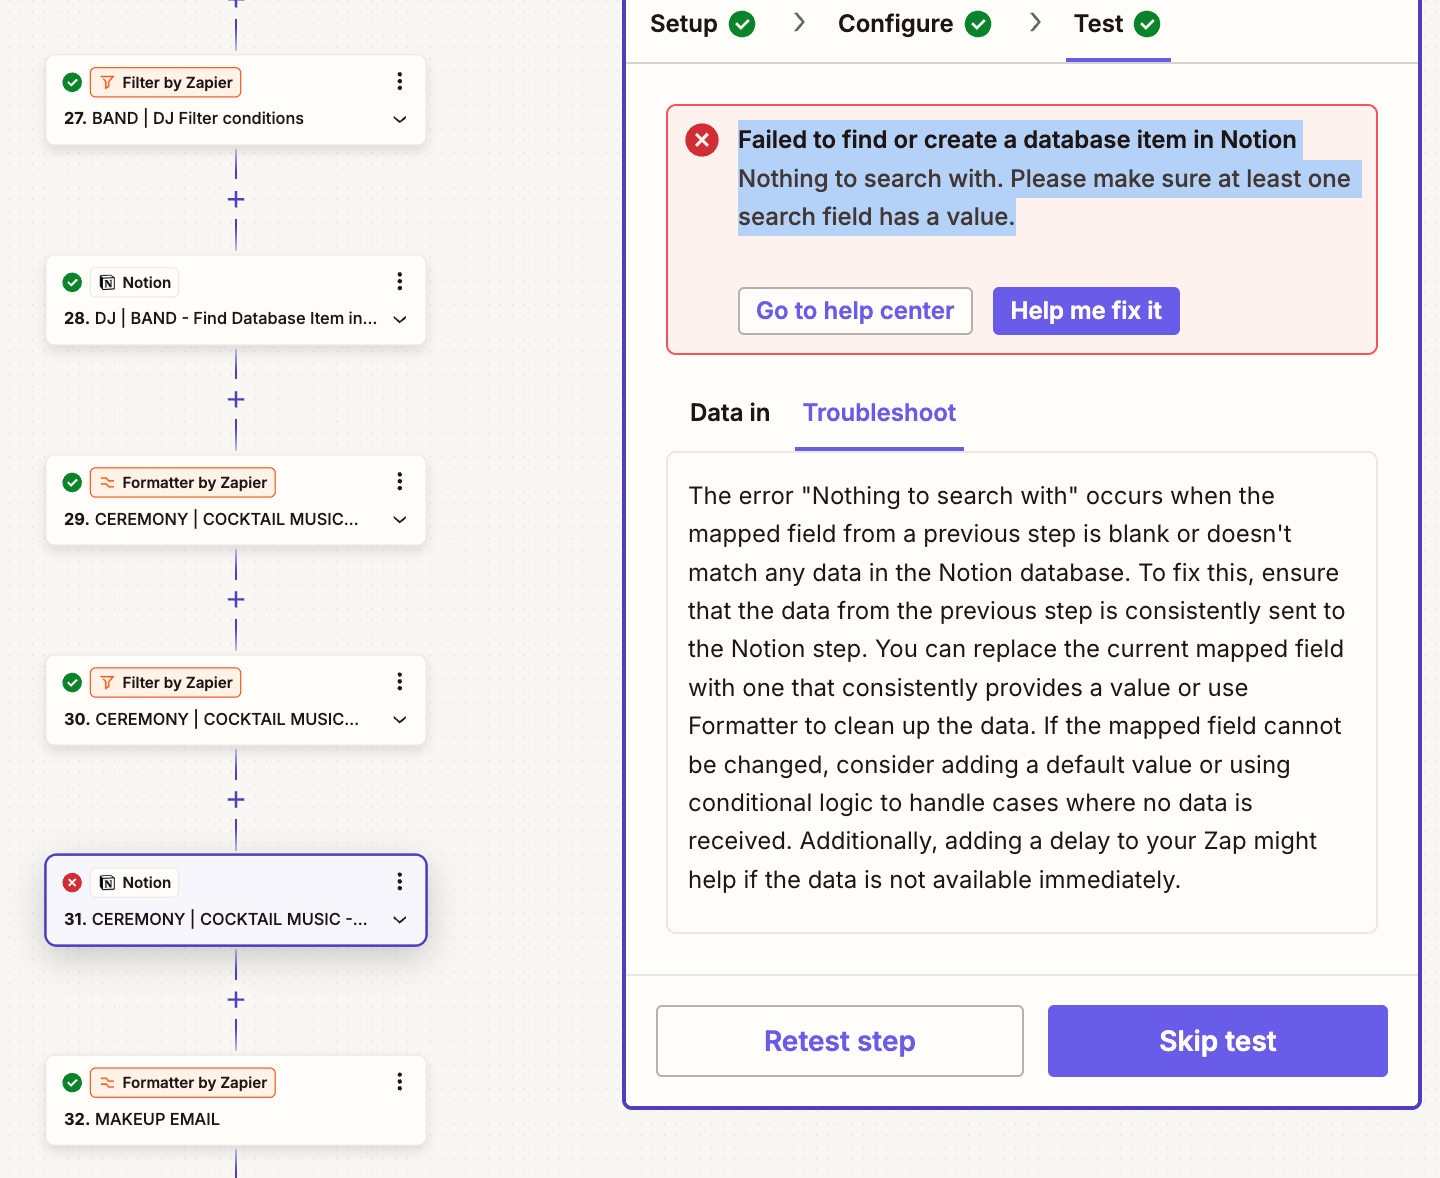Add a step between steps 31 and 32
The height and width of the screenshot is (1178, 1440).
click(236, 999)
